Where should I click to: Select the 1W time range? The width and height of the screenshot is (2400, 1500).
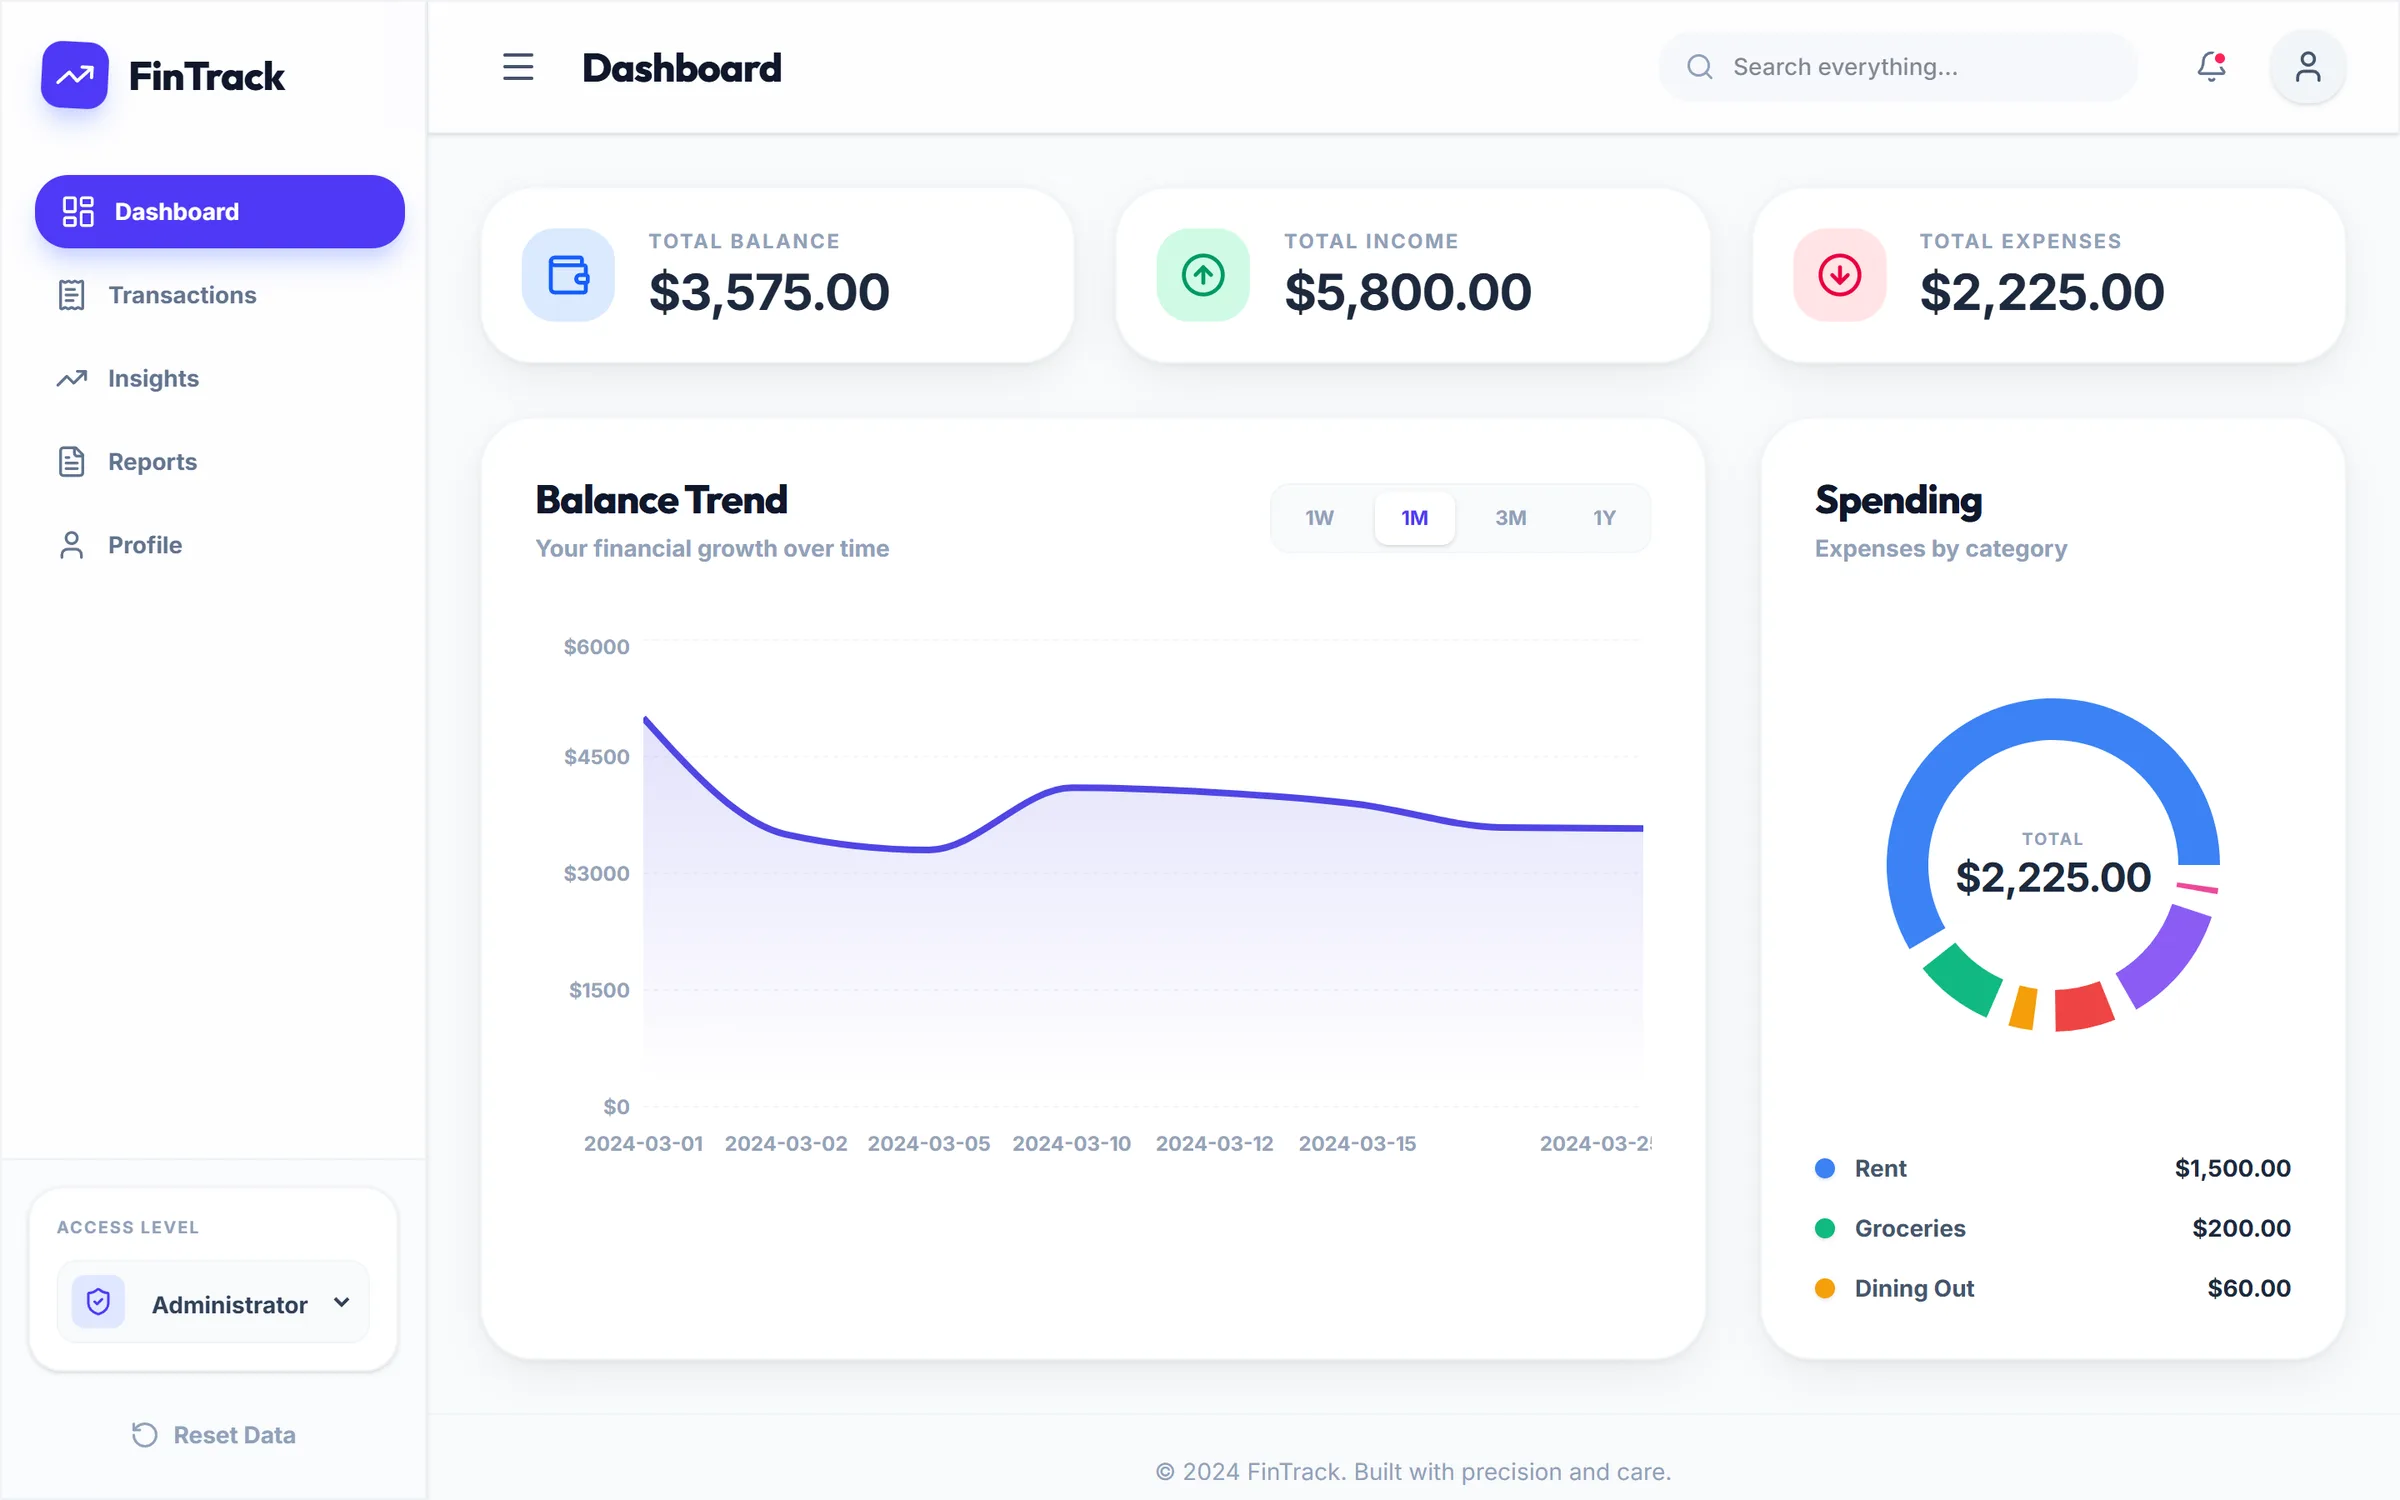[x=1319, y=518]
